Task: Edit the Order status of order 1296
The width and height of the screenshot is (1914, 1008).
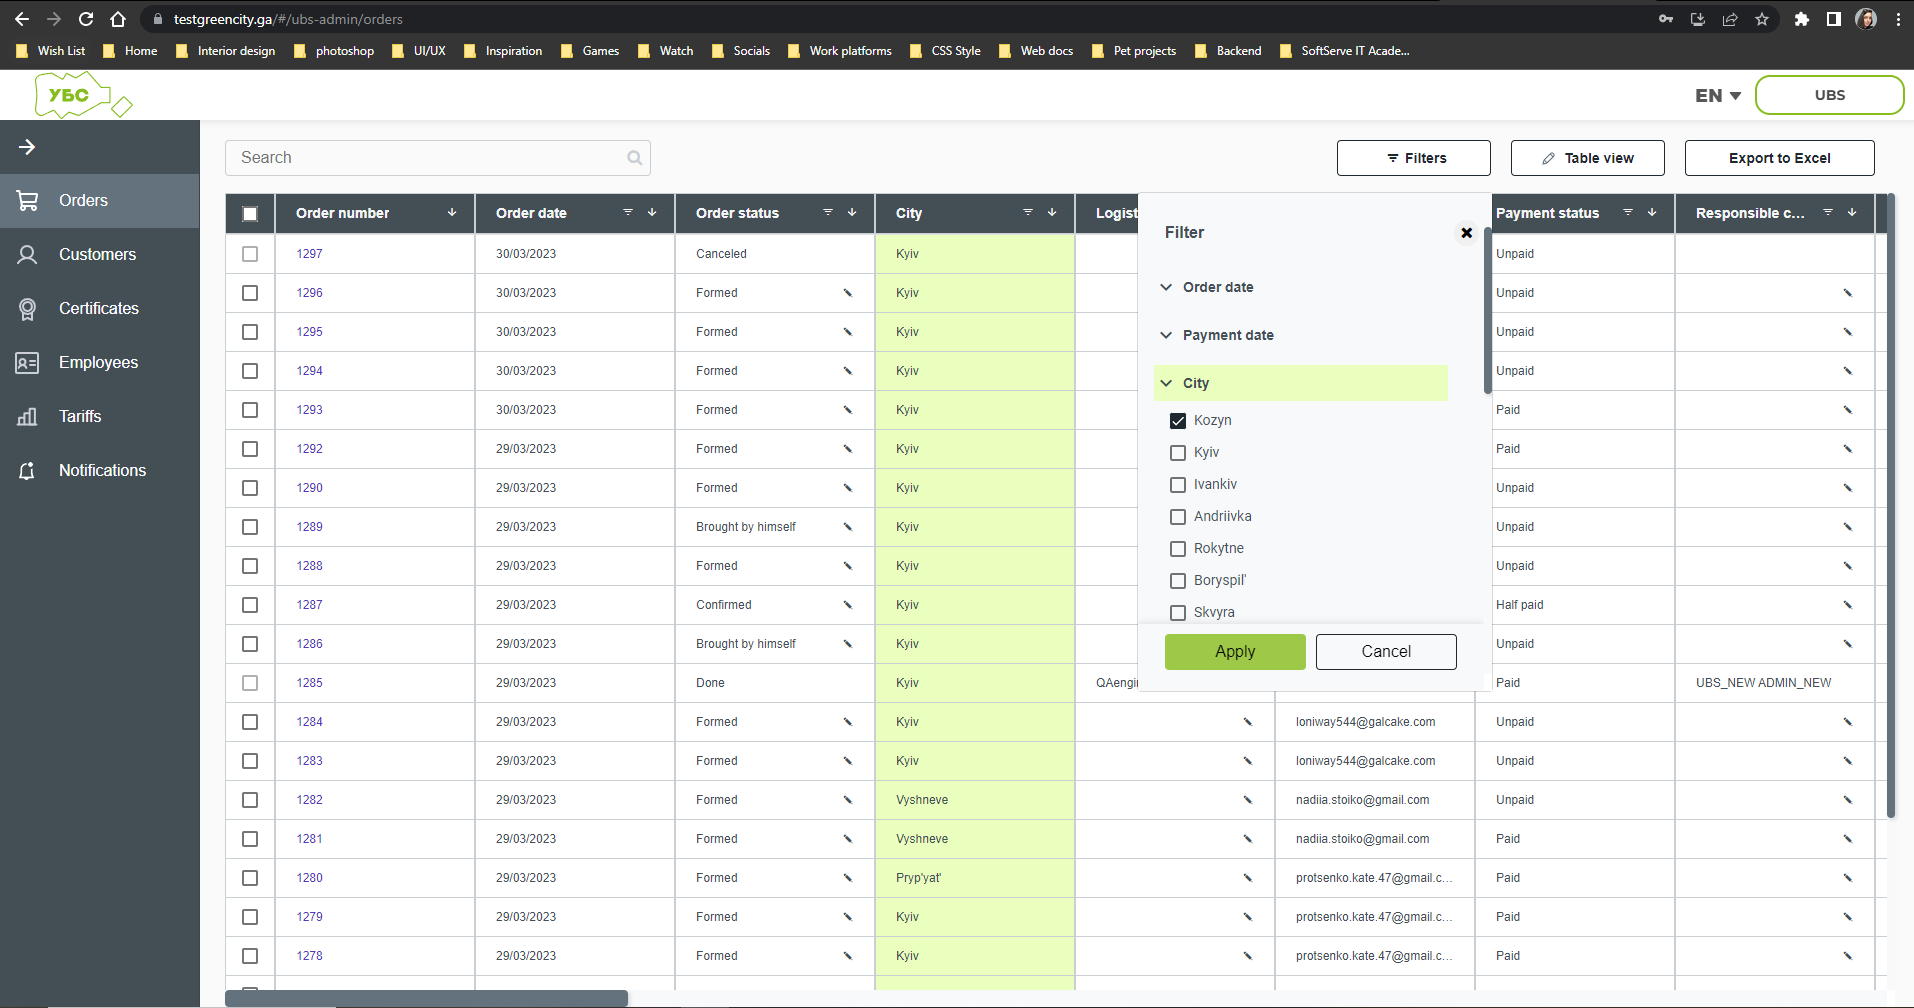Action: (846, 292)
